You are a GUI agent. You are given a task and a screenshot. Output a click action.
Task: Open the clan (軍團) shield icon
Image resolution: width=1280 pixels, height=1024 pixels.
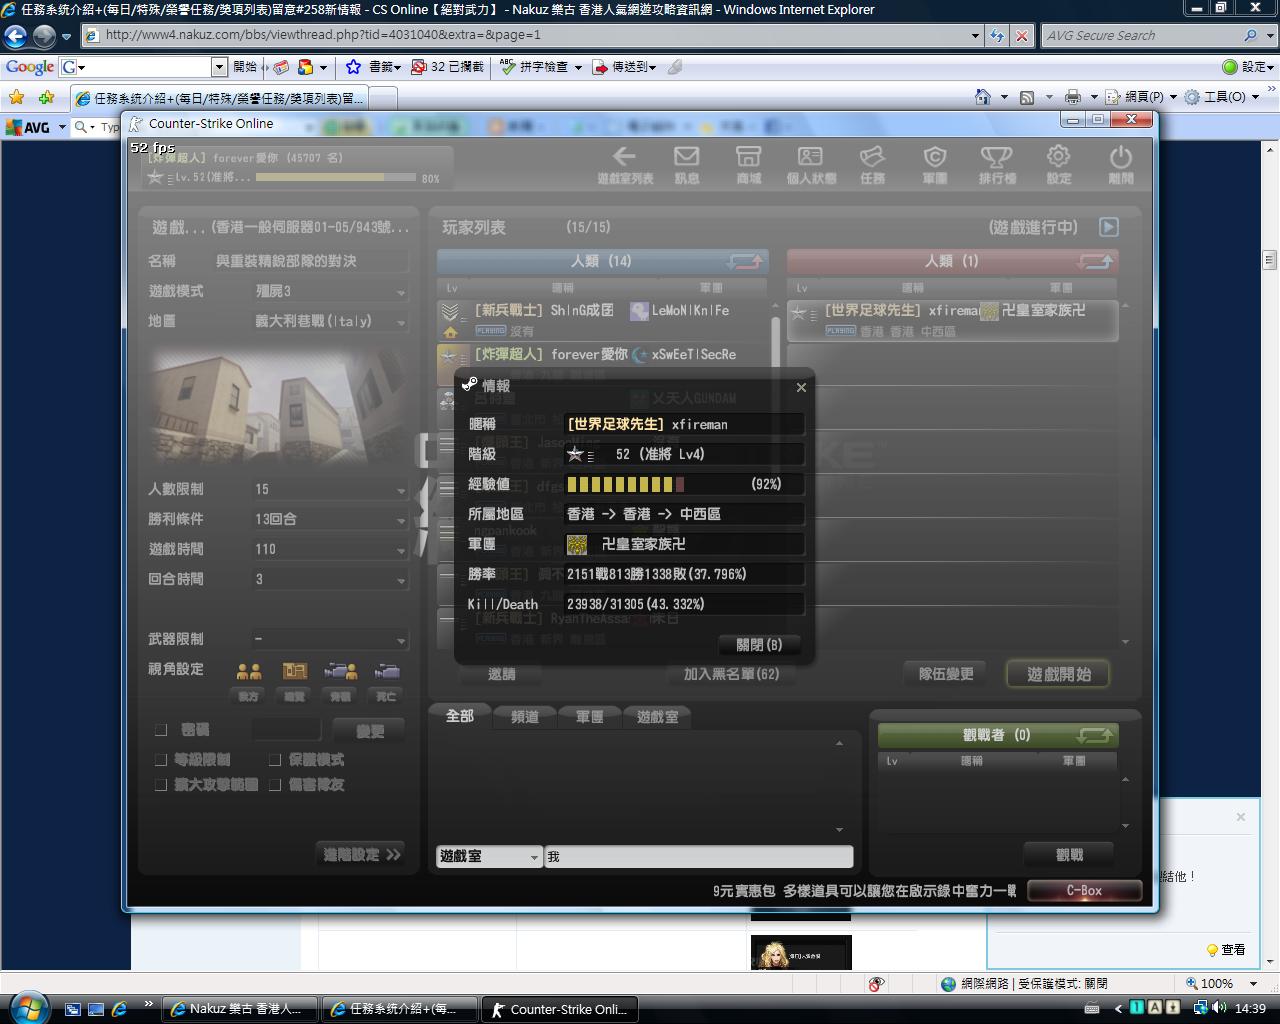[x=934, y=164]
